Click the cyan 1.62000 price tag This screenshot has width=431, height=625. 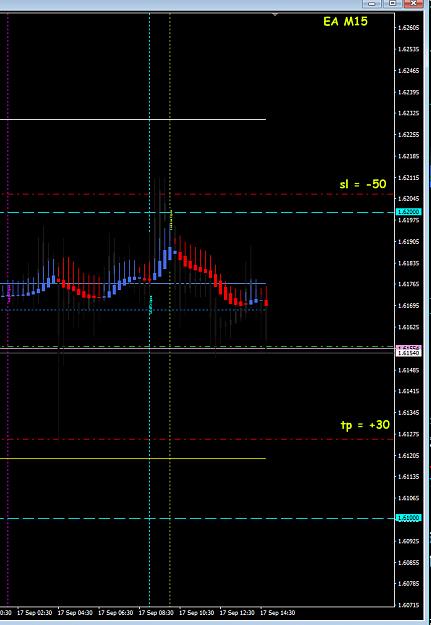(x=409, y=212)
